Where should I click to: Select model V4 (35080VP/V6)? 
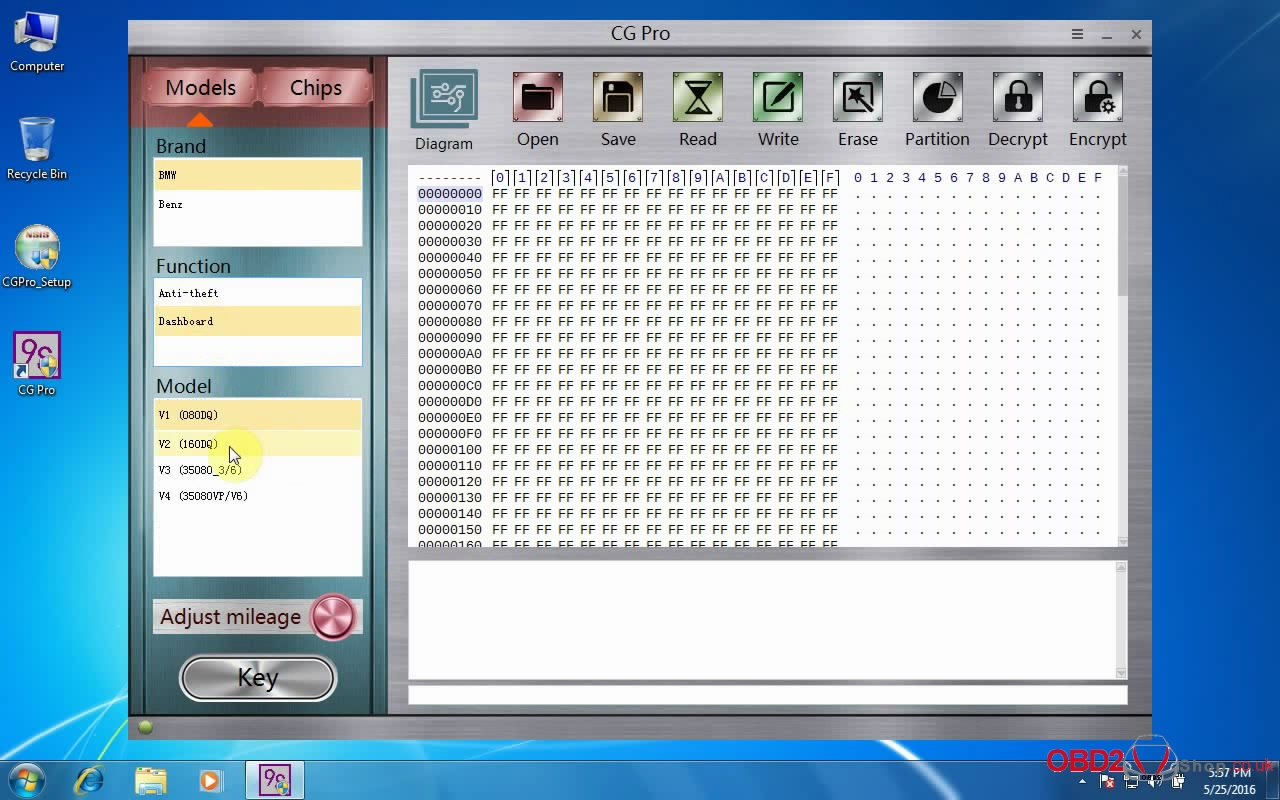203,496
